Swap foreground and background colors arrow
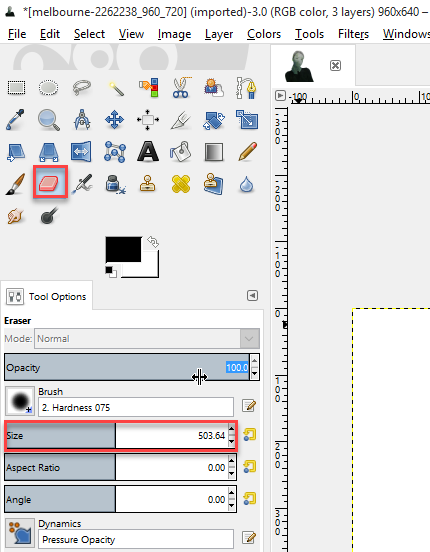Screen dimensions: 430x552 [153, 242]
